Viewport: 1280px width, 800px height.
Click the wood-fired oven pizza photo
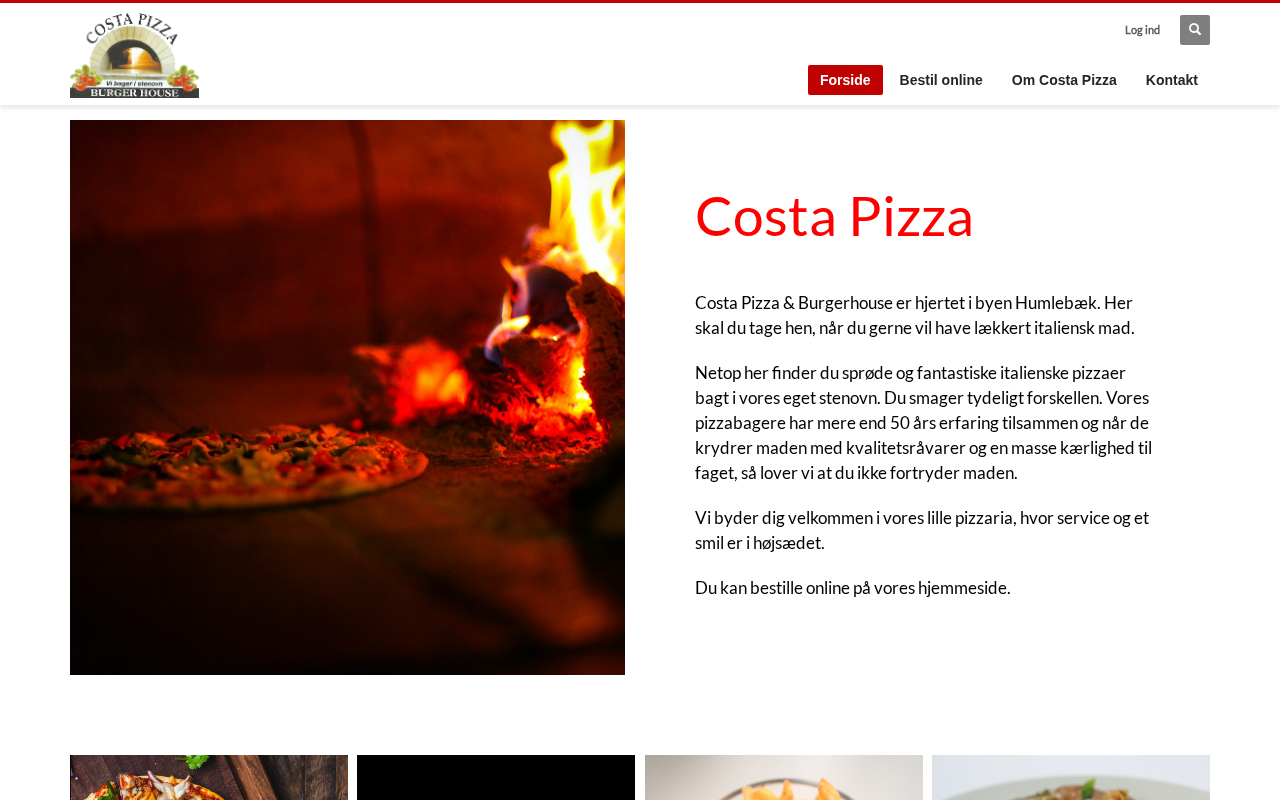347,397
